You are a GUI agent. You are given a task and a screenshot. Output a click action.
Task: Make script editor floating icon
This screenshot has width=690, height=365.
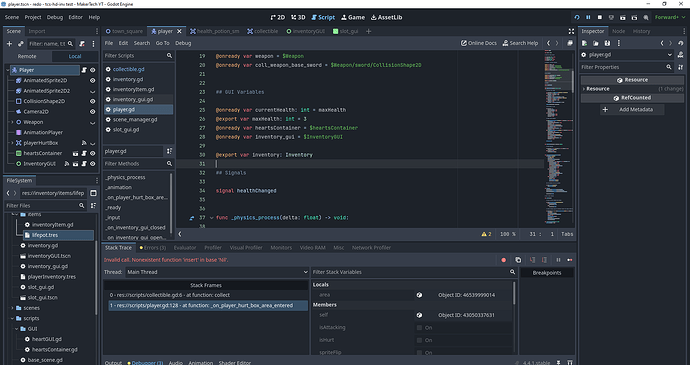click(570, 43)
